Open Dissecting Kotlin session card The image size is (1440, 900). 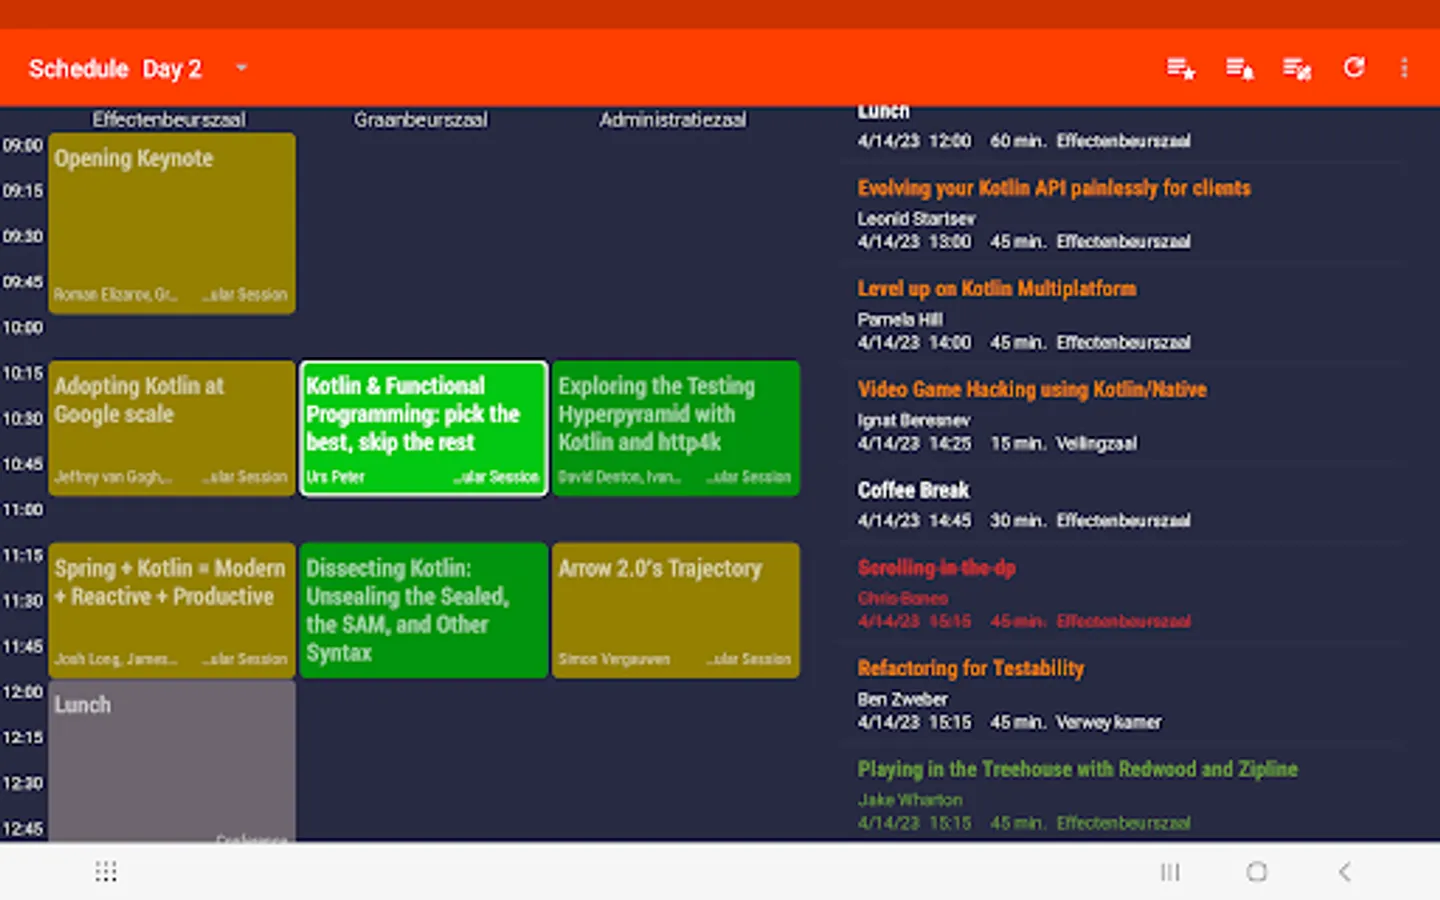pyautogui.click(x=424, y=610)
